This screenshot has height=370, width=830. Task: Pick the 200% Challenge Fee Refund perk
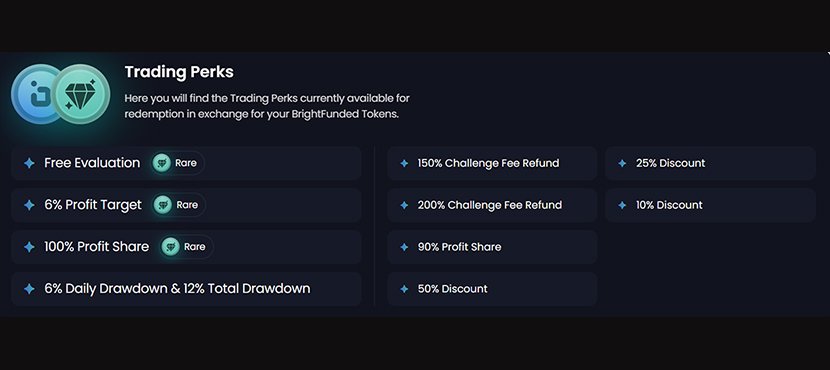tap(492, 205)
